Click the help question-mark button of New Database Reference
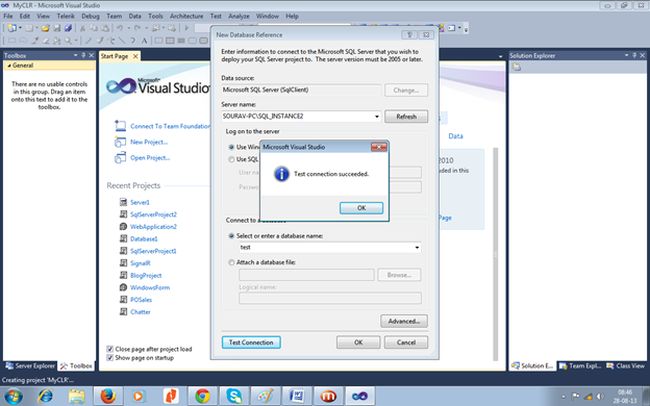The width and height of the screenshot is (650, 406). pyautogui.click(x=409, y=35)
